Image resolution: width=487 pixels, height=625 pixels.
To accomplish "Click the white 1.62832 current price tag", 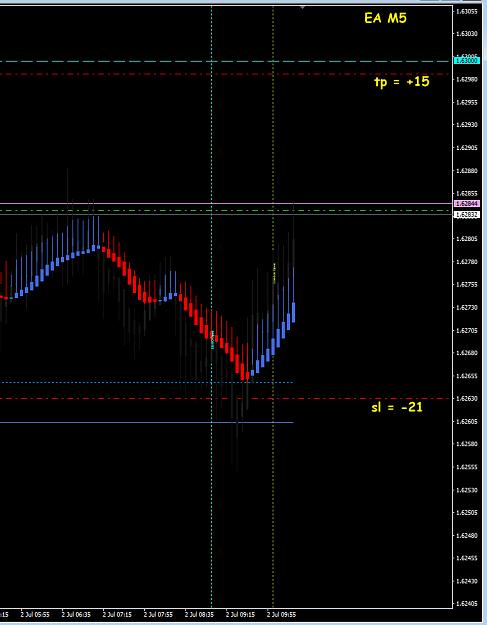I will [467, 215].
